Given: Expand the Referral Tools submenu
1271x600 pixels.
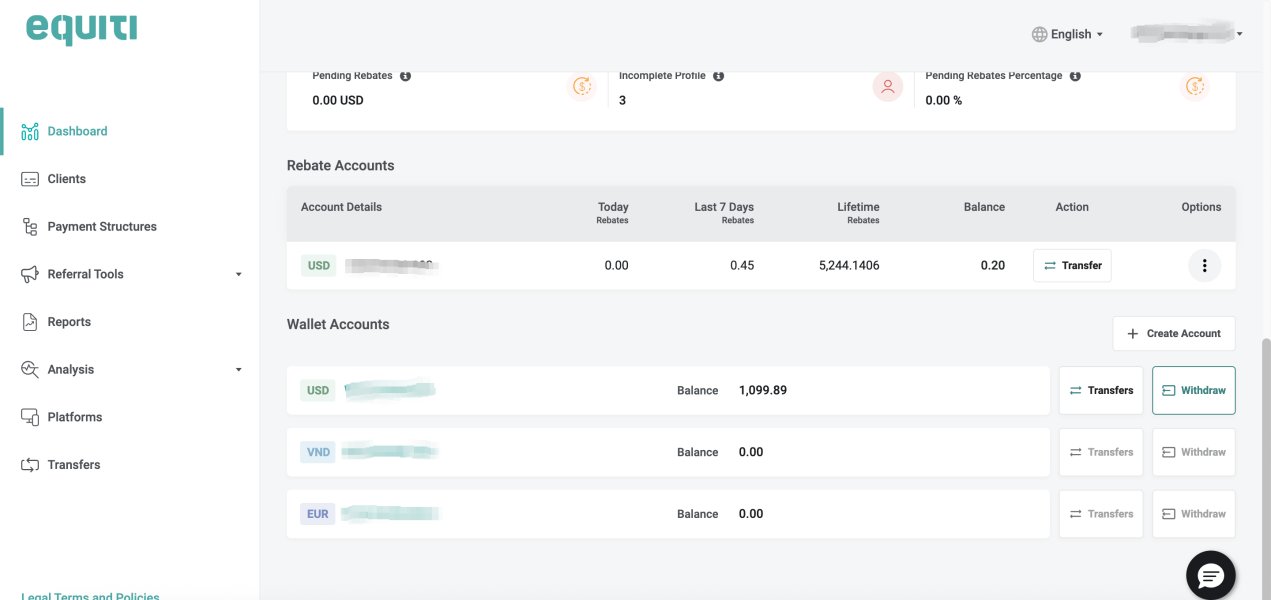Looking at the screenshot, I should pyautogui.click(x=238, y=274).
